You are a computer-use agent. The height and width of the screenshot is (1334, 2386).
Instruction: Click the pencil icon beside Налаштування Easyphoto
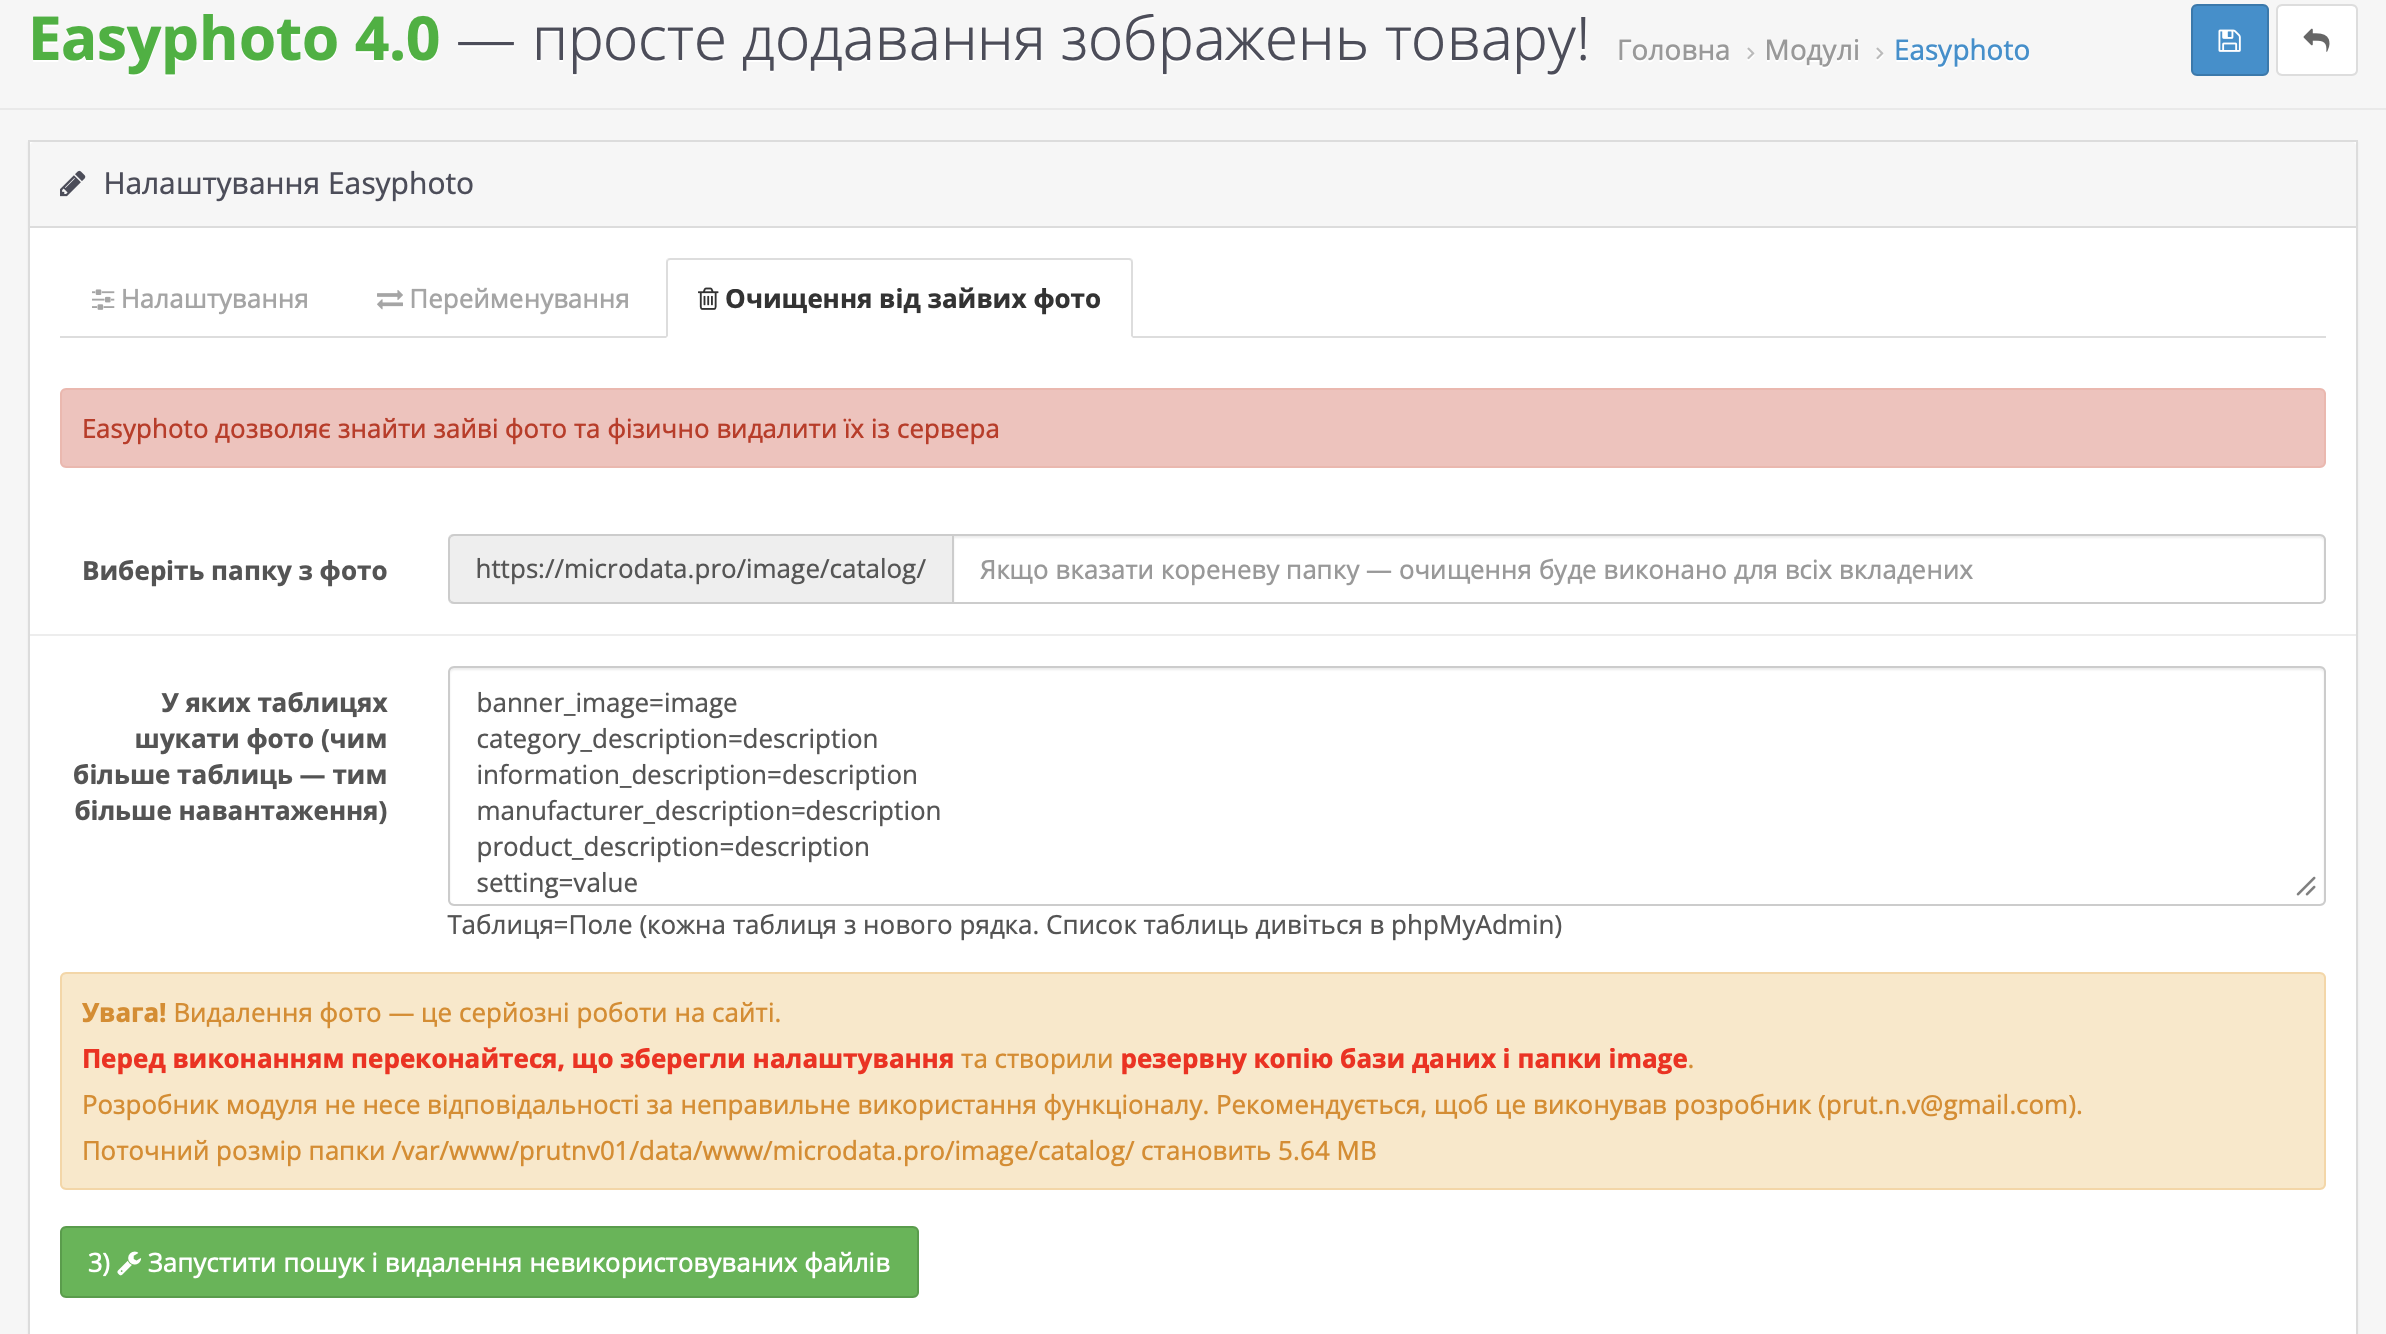(x=72, y=184)
